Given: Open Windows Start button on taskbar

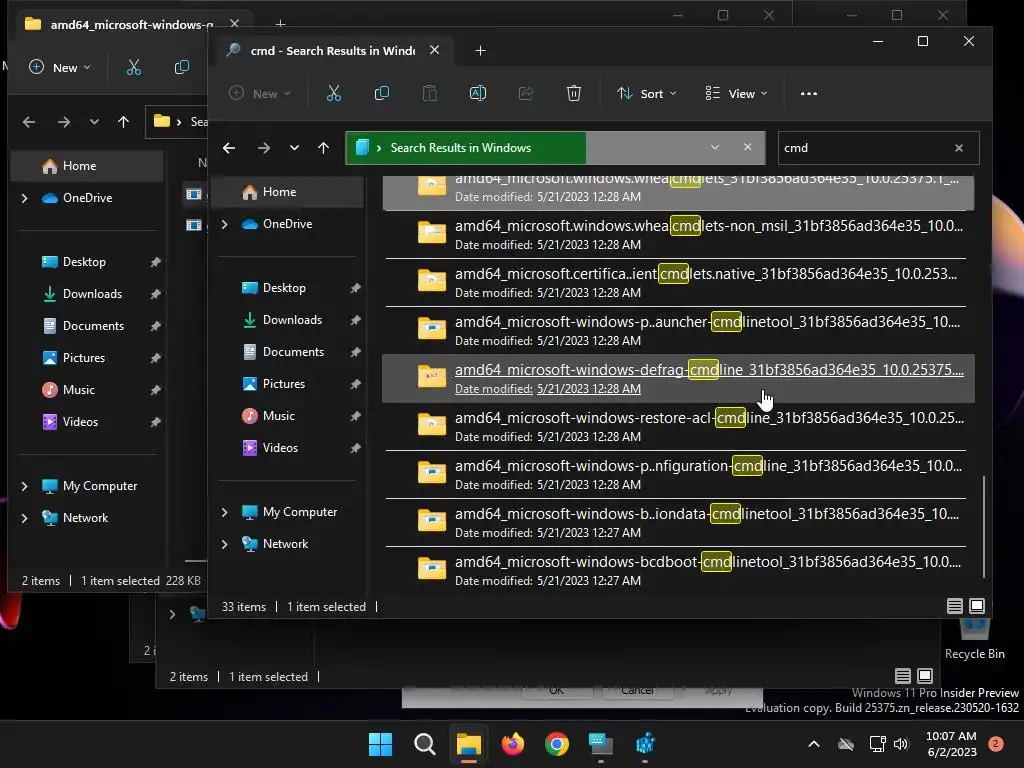Looking at the screenshot, I should (380, 744).
